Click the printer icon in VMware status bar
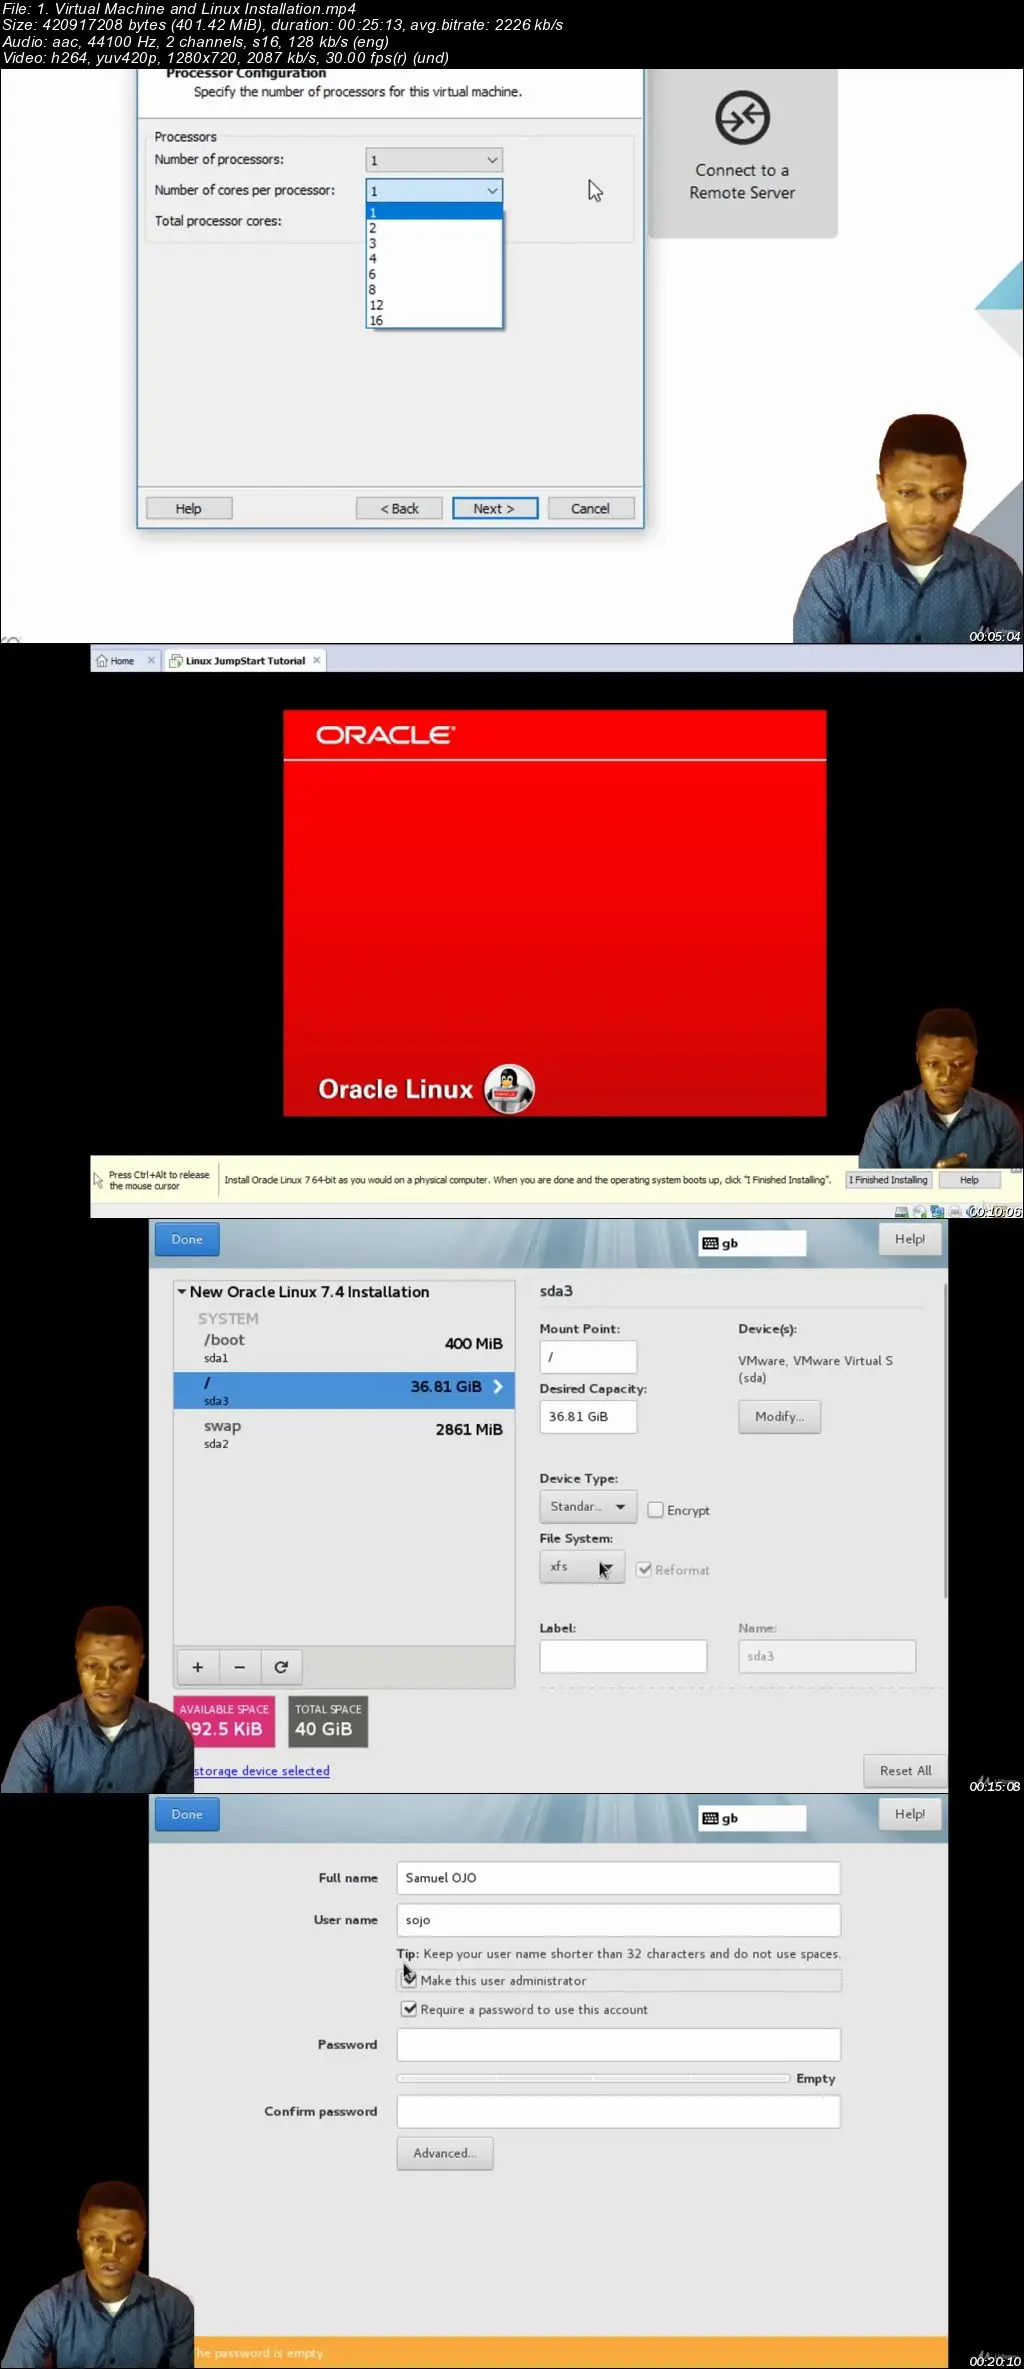 point(955,1212)
